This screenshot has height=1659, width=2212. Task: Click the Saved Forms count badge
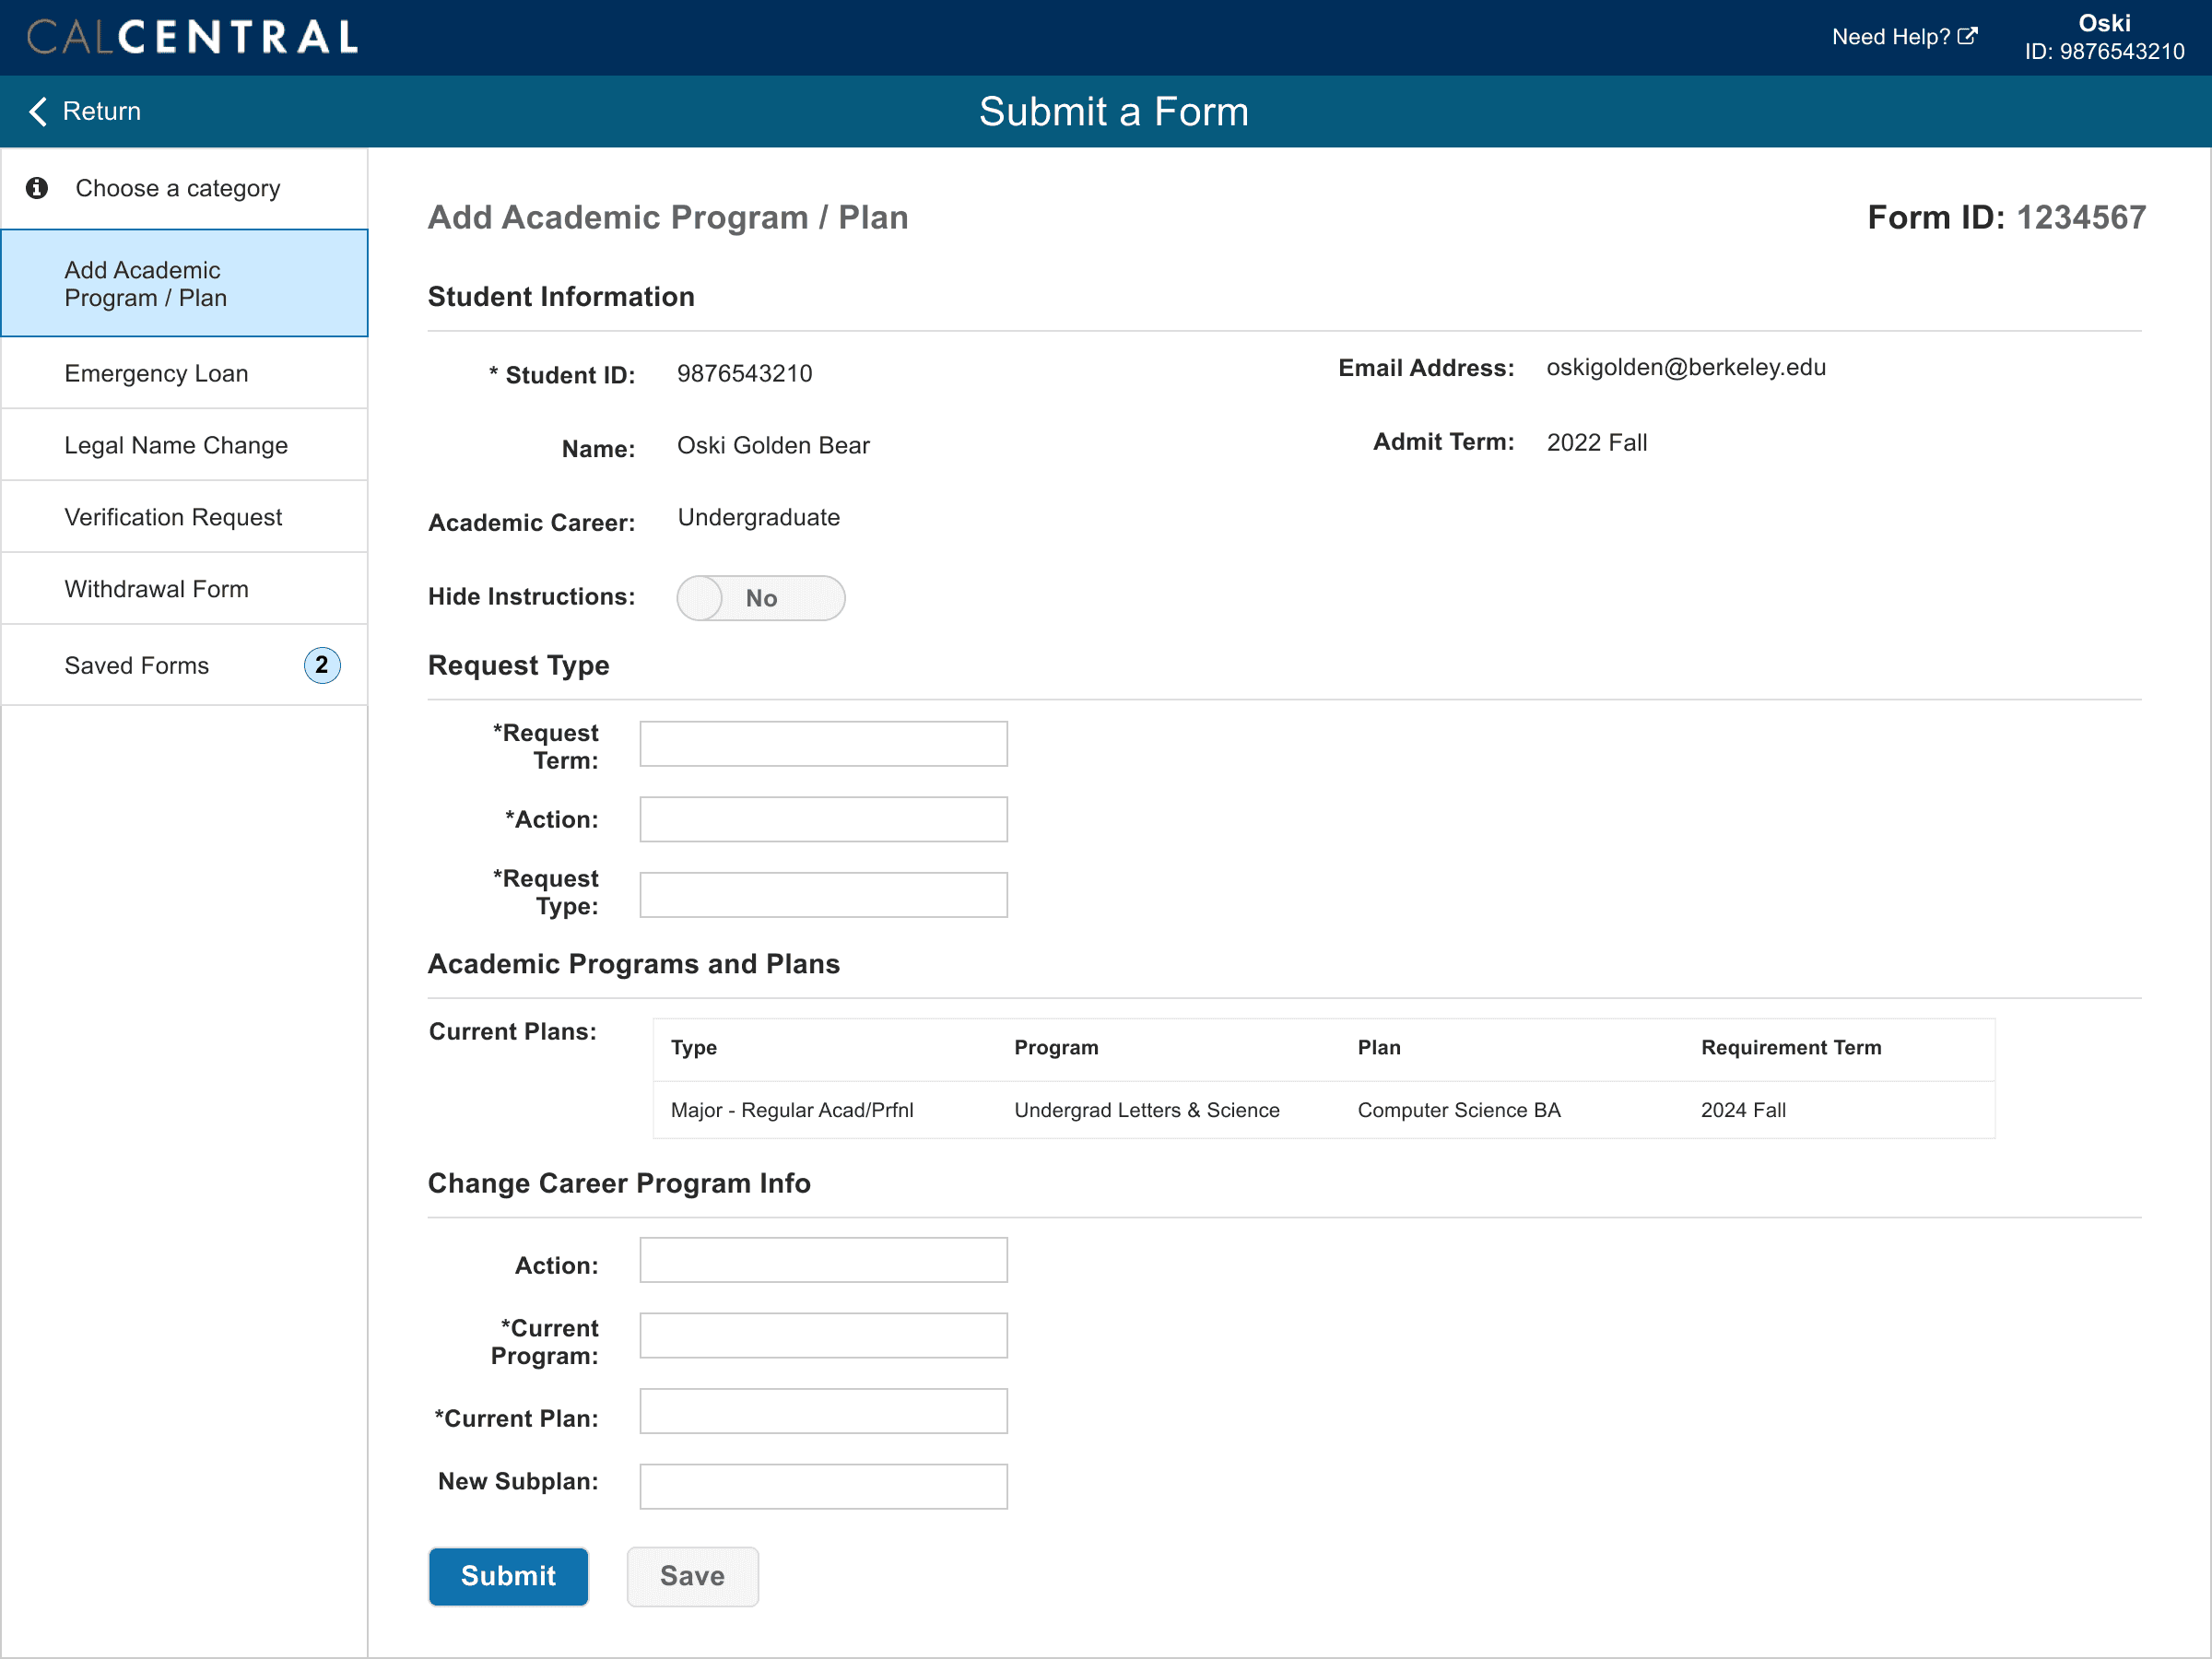pos(322,665)
